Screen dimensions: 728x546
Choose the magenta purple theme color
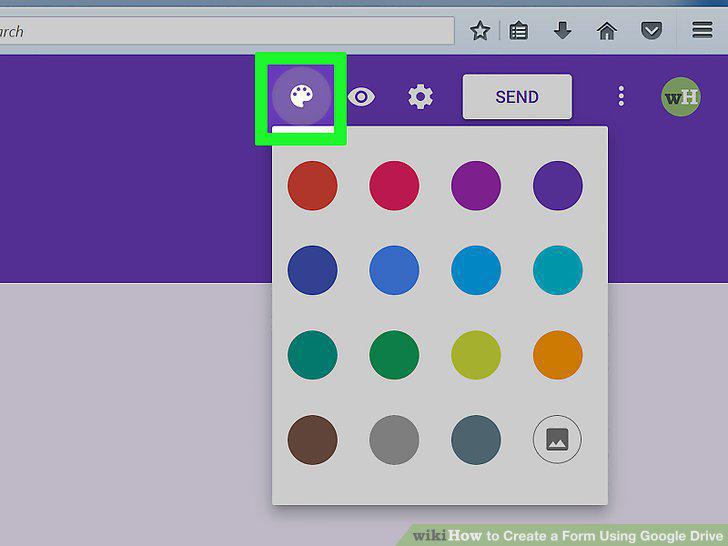coord(476,186)
